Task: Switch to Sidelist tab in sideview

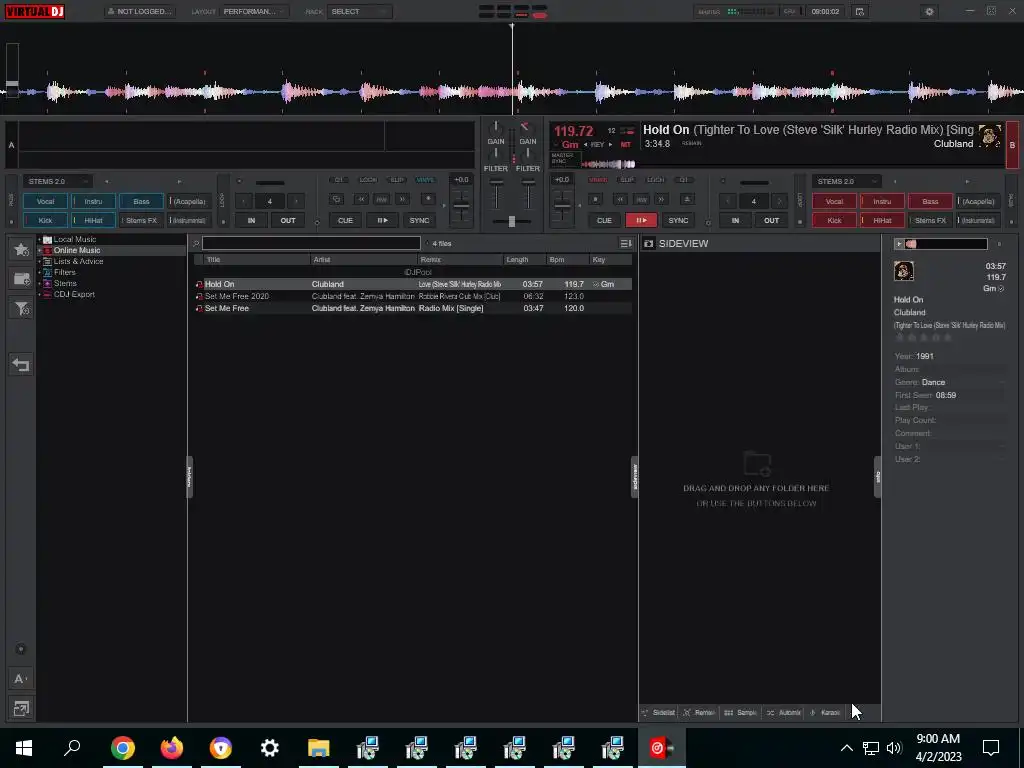Action: [x=658, y=712]
